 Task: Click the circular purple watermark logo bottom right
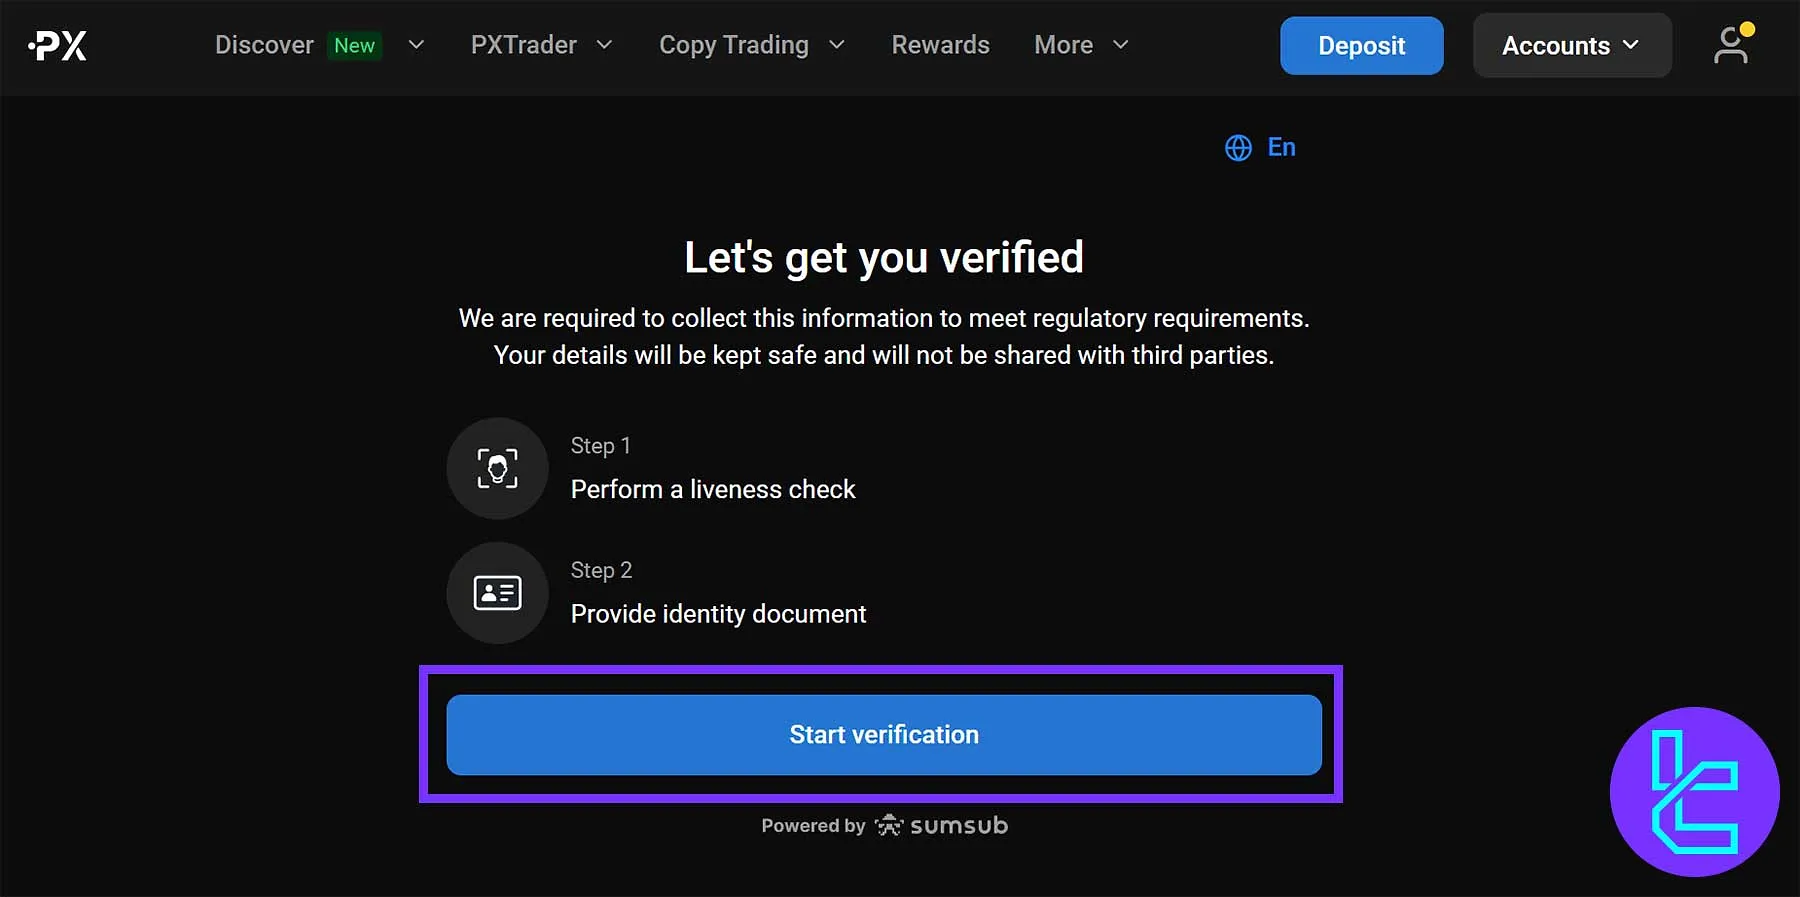click(1693, 792)
